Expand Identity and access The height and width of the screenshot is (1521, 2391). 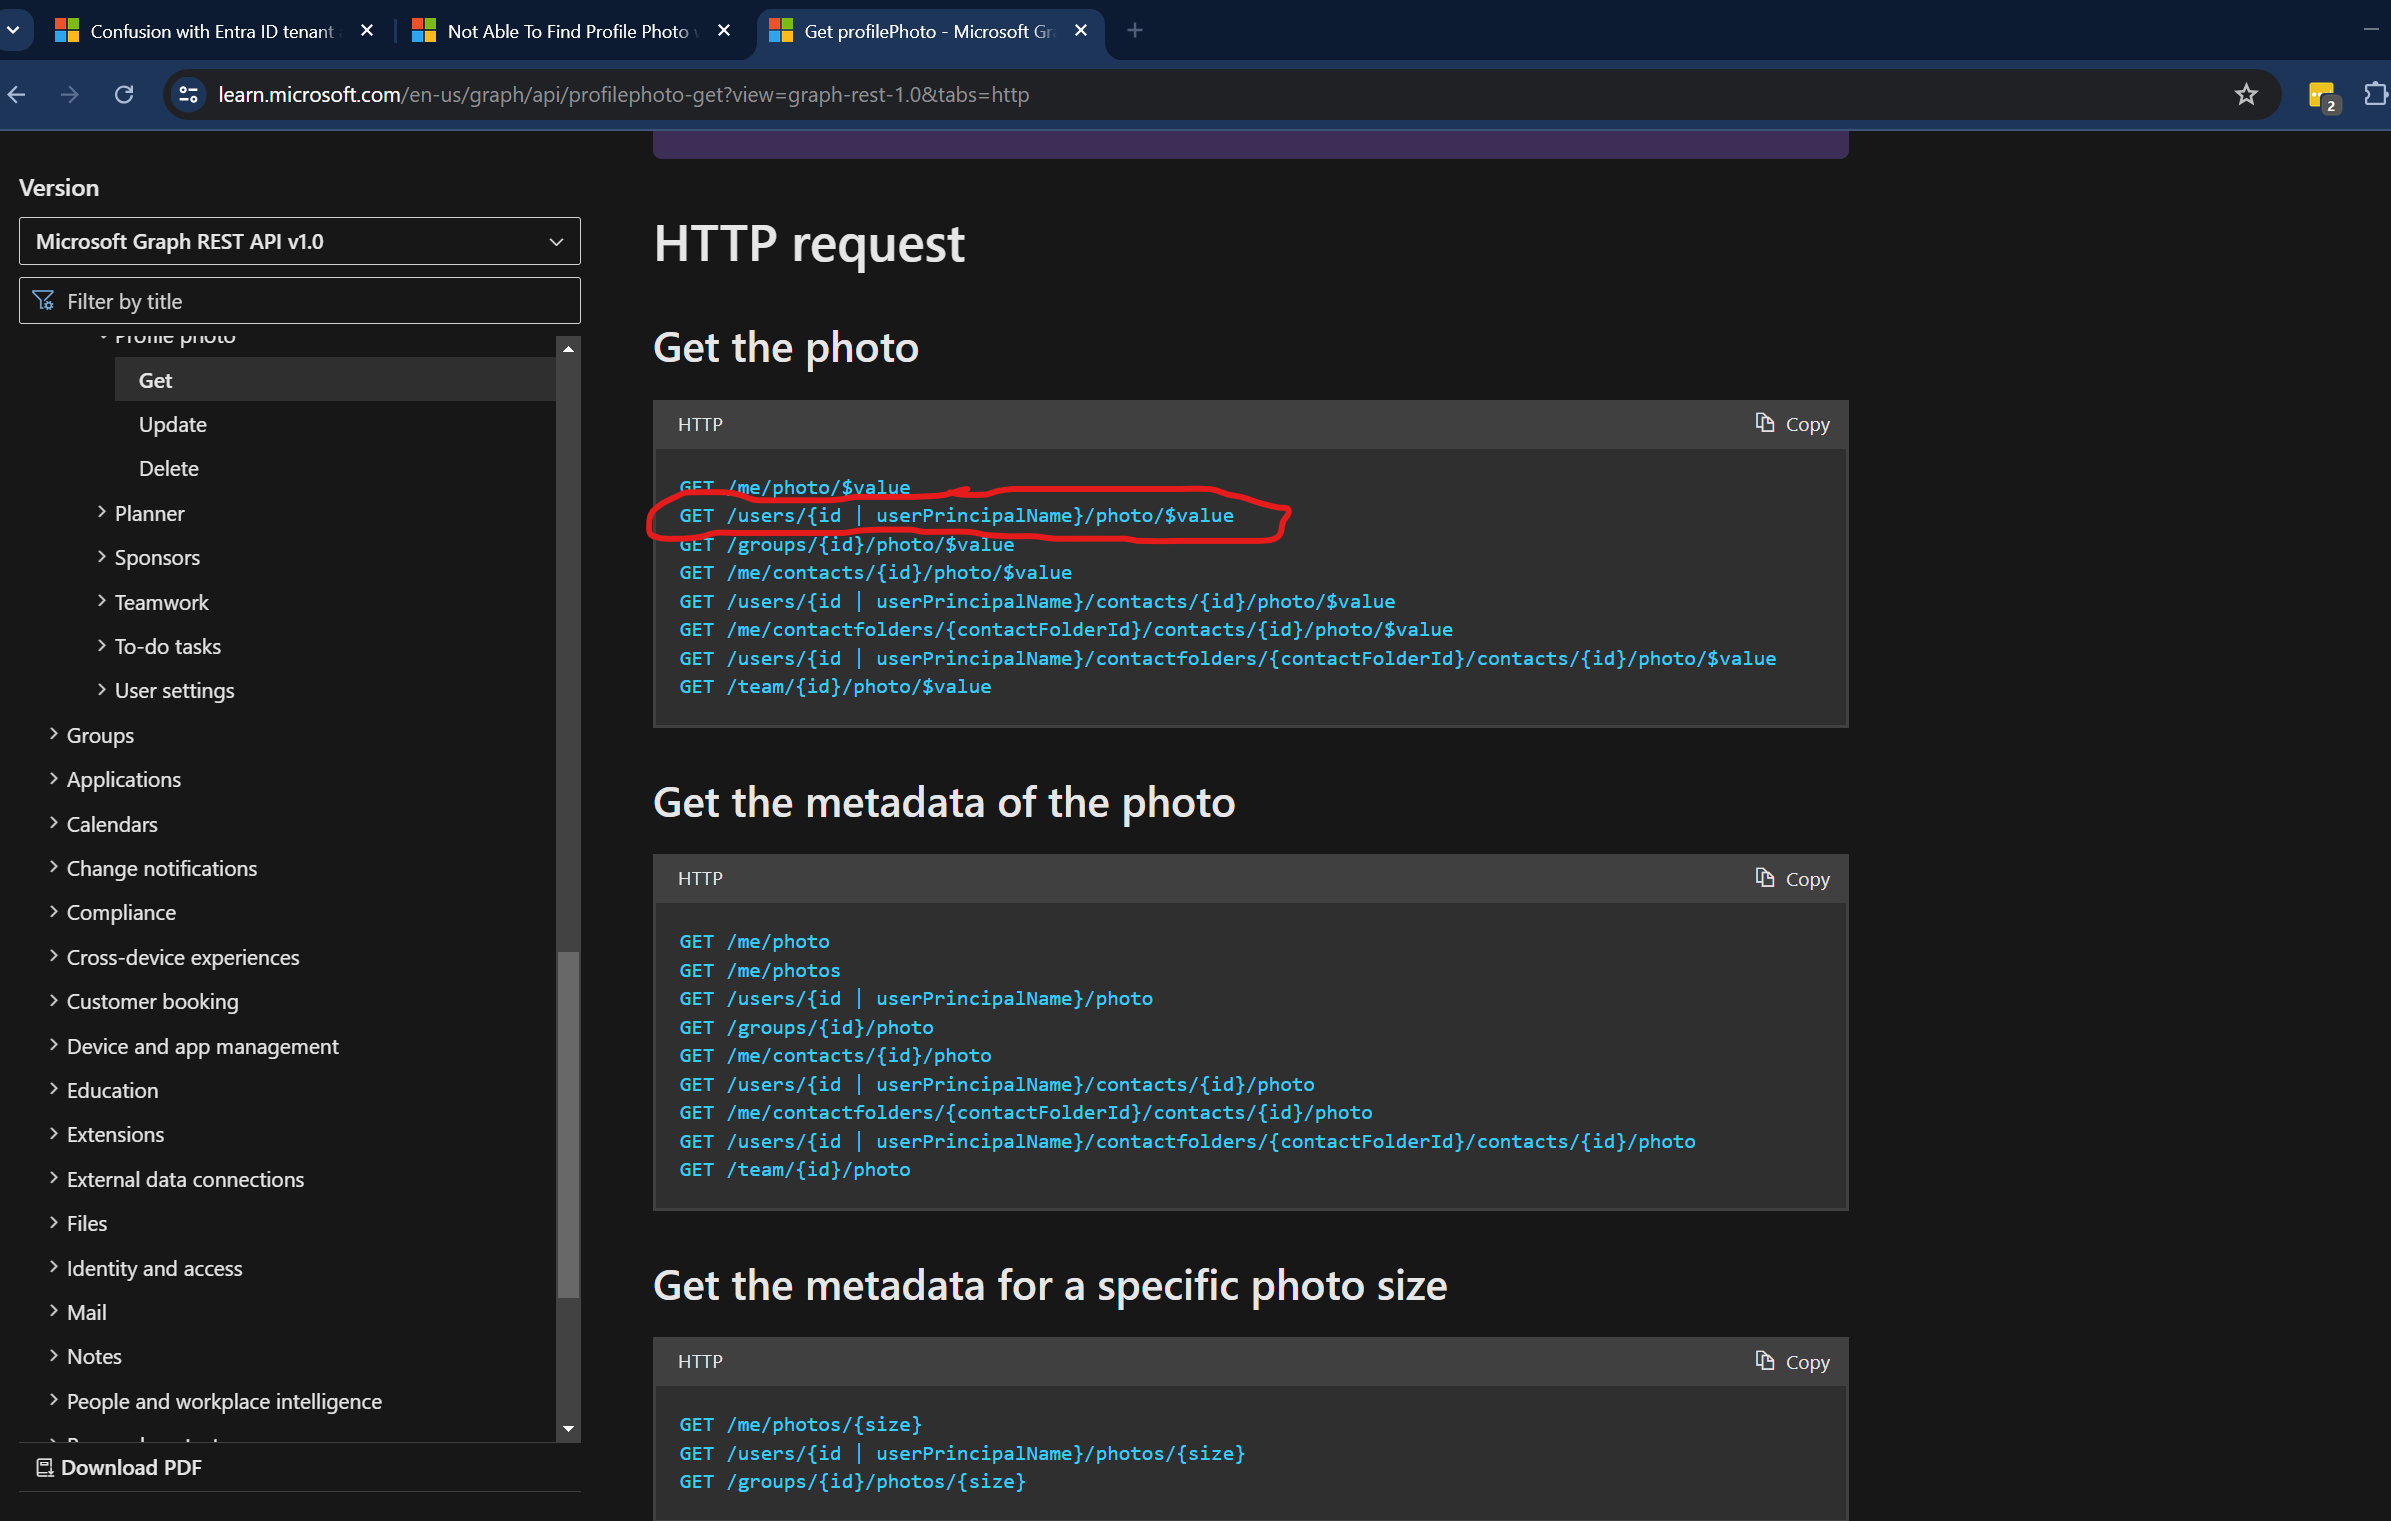(154, 1269)
